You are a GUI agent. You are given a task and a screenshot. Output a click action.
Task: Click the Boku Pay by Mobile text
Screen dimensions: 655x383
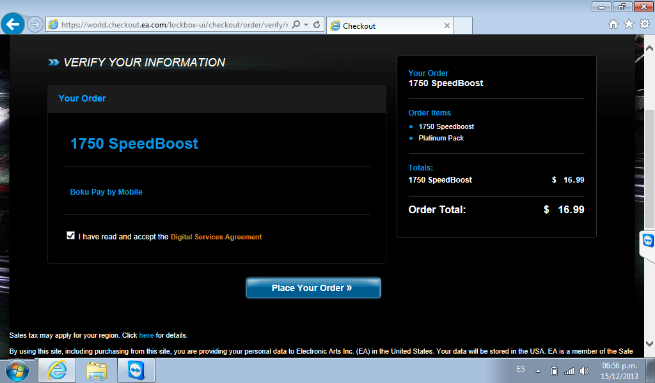(106, 192)
